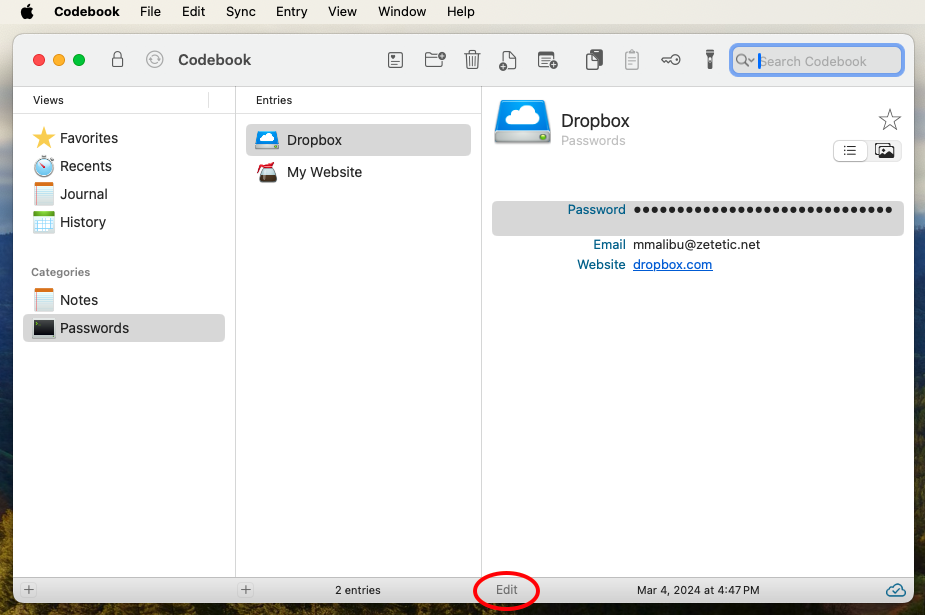
Task: Open the dropbox.com website link
Action: (673, 265)
